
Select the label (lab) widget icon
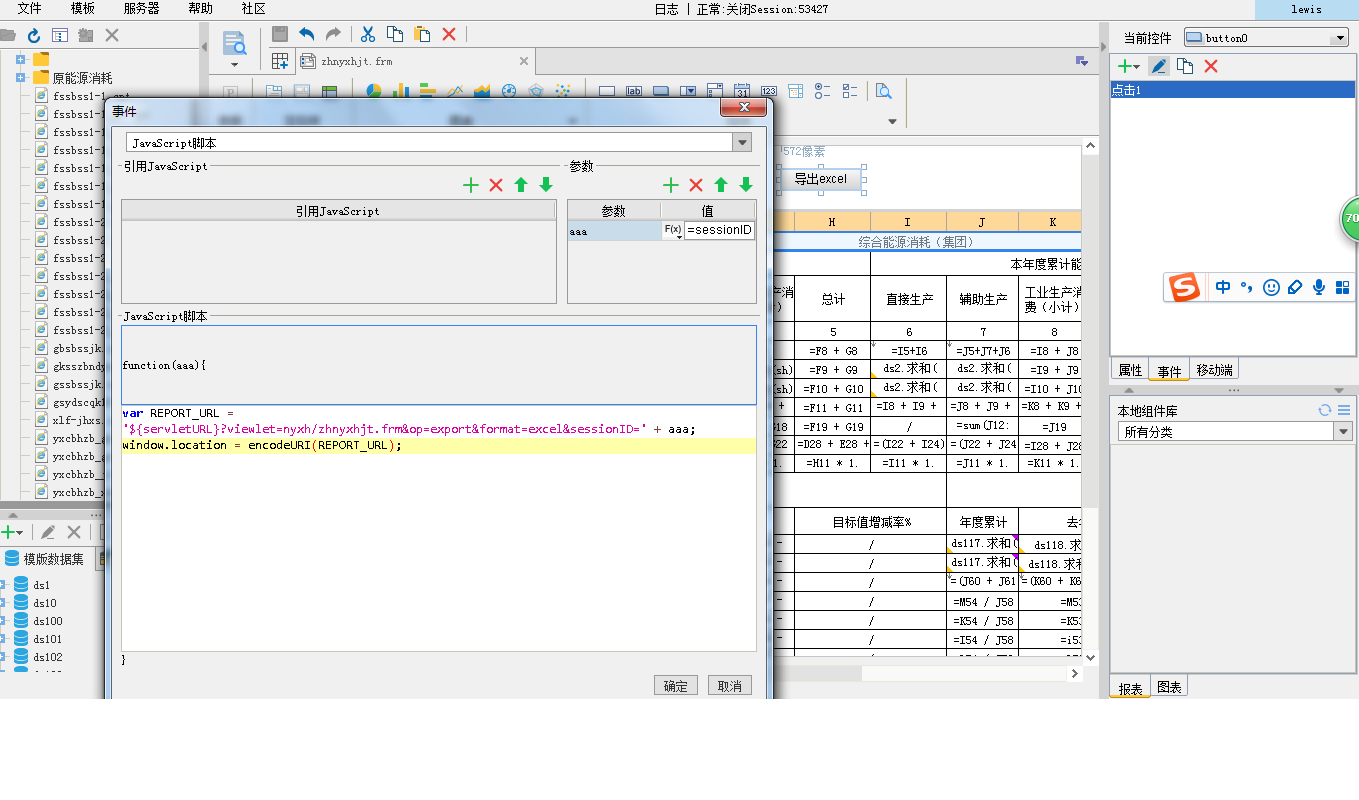pyautogui.click(x=633, y=91)
